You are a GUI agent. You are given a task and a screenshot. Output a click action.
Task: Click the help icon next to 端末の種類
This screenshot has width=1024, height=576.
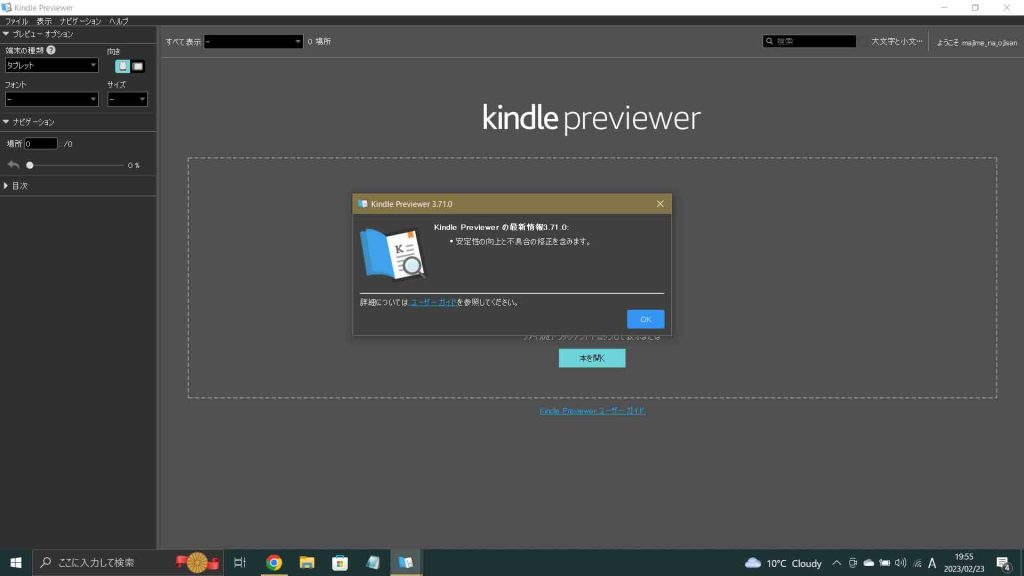tap(51, 50)
